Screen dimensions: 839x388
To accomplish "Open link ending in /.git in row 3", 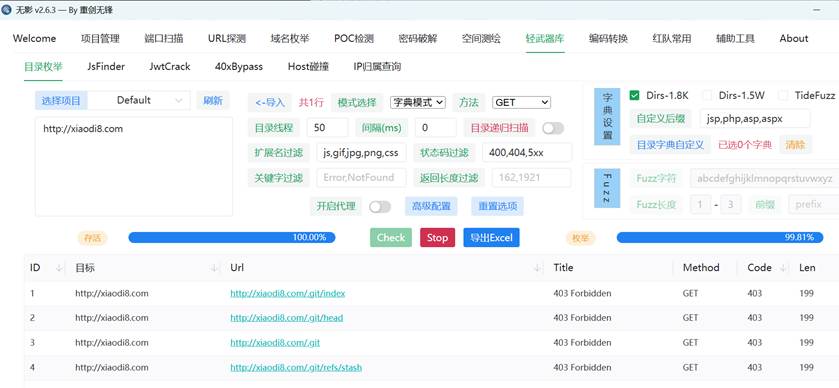I will (x=275, y=343).
